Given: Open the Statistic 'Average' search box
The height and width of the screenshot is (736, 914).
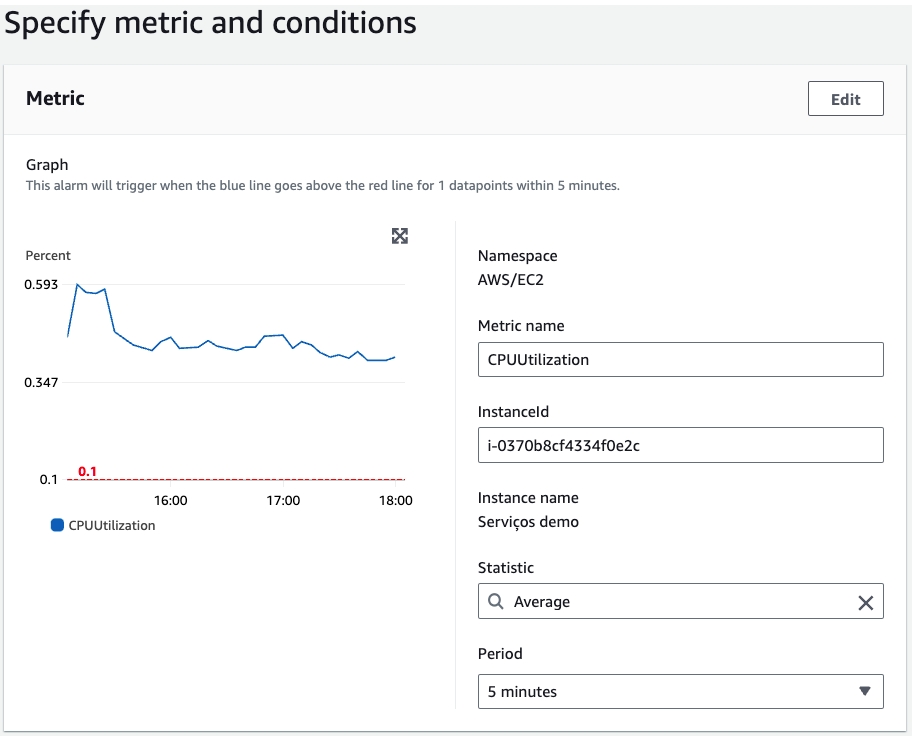Looking at the screenshot, I should pos(680,602).
